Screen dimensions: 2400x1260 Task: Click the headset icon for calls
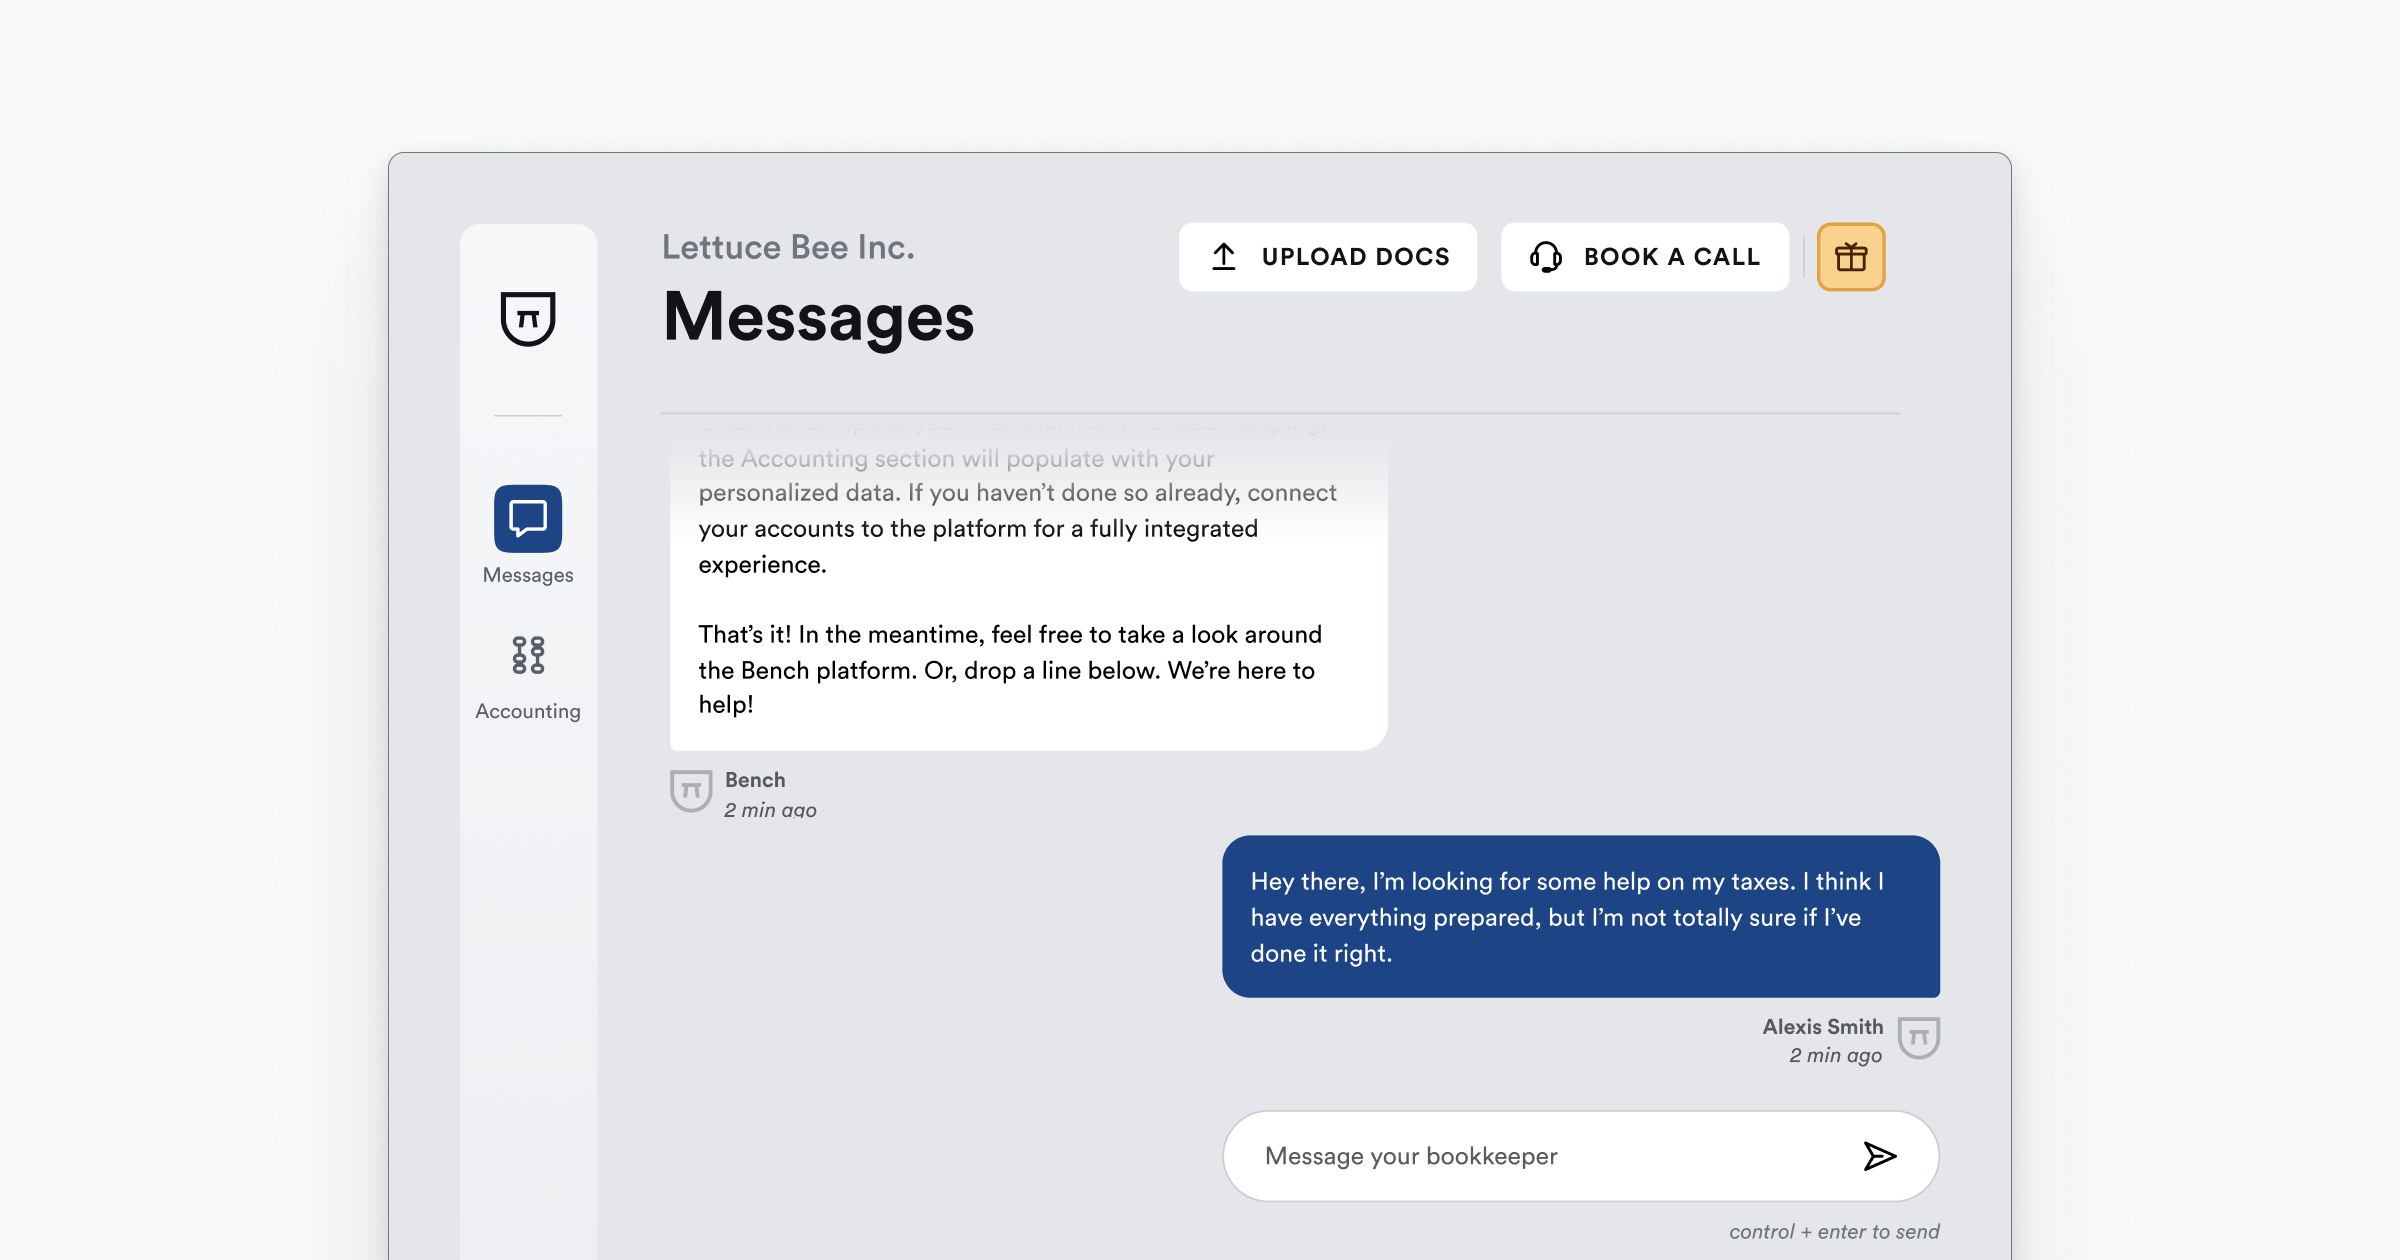tap(1545, 257)
